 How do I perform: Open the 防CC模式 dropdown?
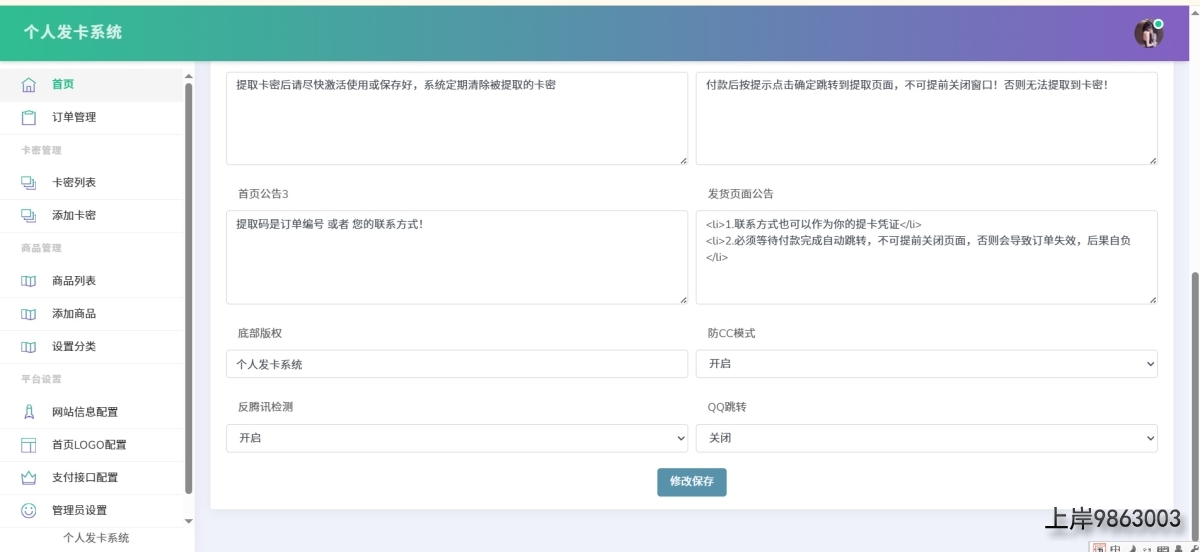click(926, 364)
